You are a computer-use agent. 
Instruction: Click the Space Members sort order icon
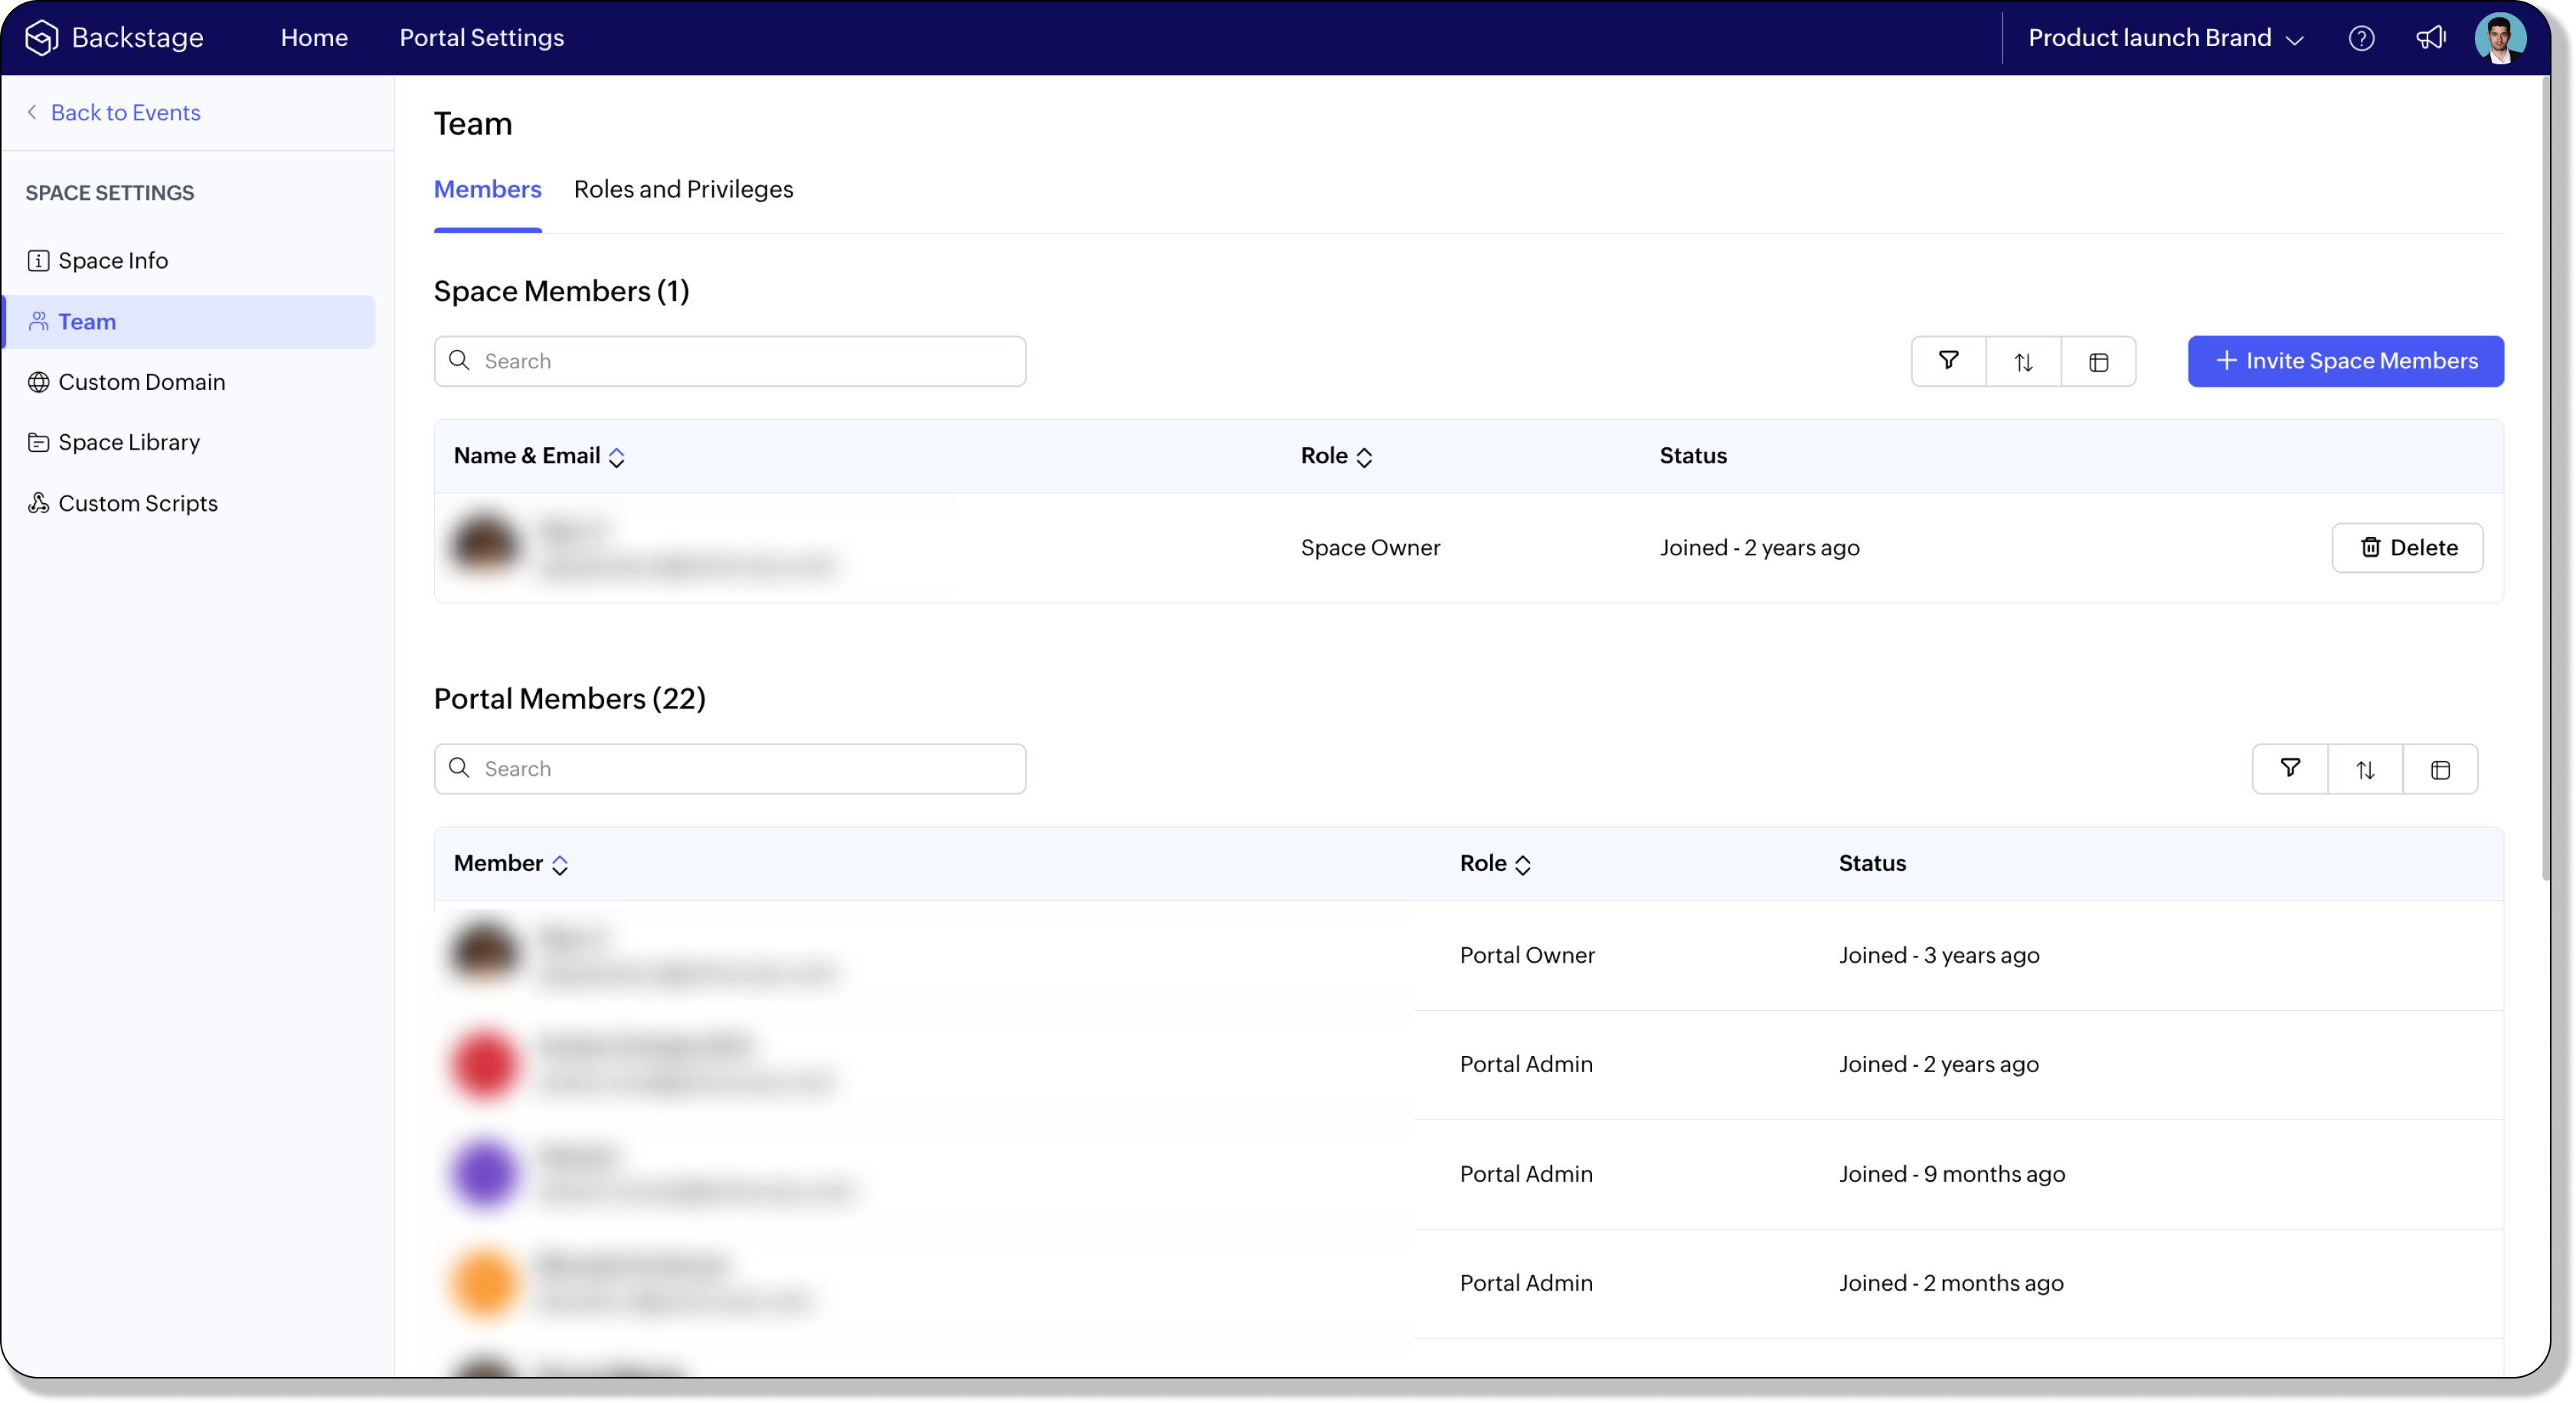[x=2023, y=362]
